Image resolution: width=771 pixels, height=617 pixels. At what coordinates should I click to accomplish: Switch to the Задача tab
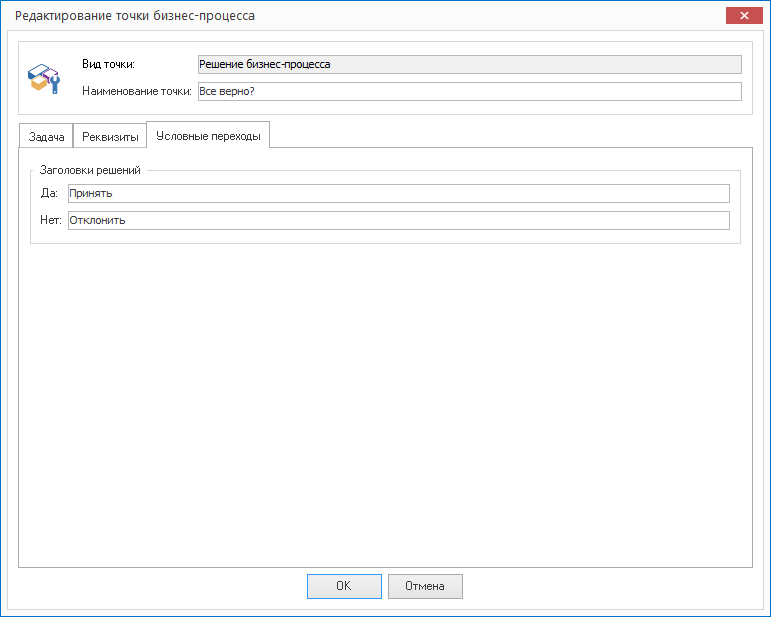pyautogui.click(x=46, y=136)
